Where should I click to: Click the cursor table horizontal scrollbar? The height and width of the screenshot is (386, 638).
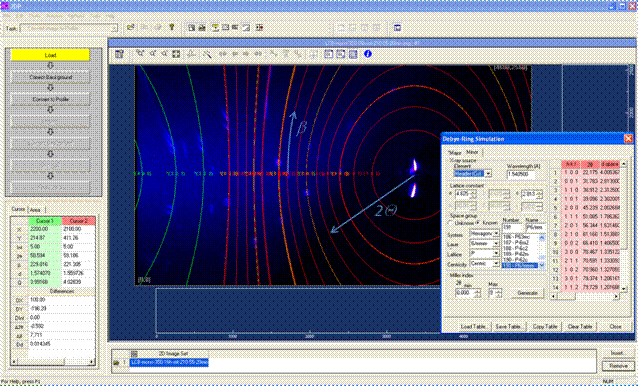click(52, 361)
